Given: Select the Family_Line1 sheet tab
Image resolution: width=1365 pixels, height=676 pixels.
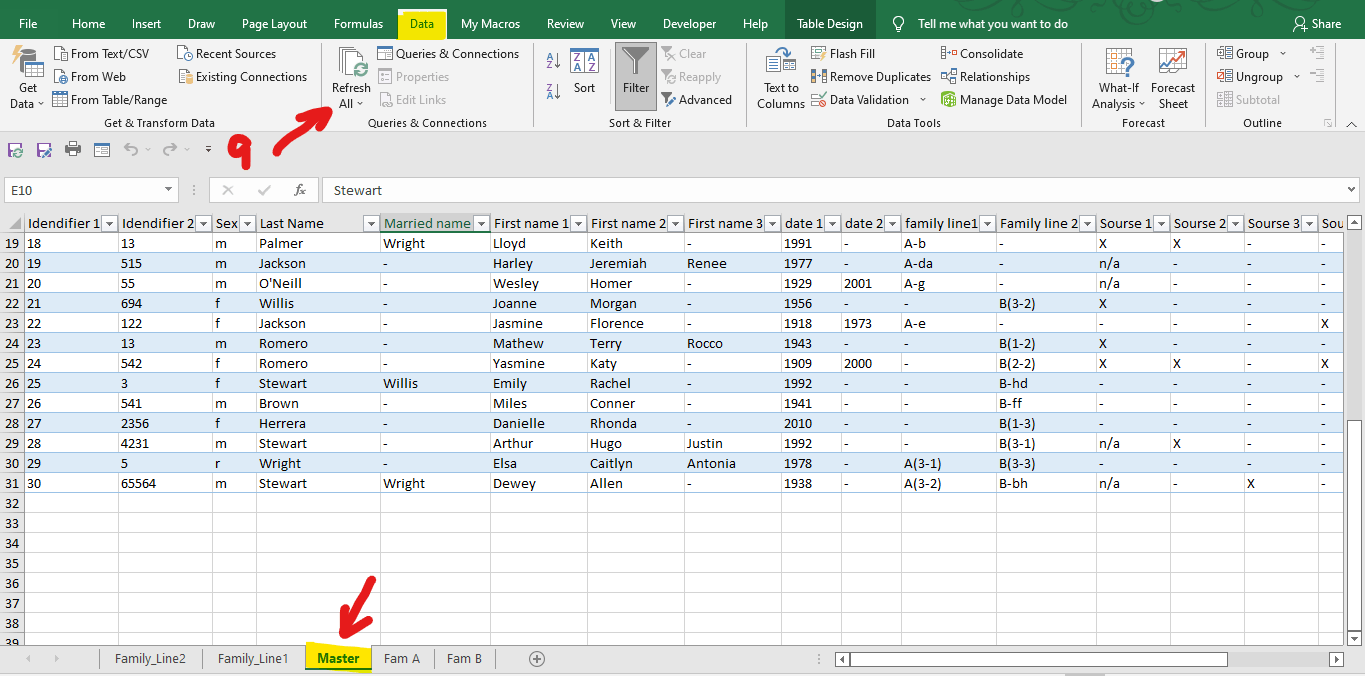Looking at the screenshot, I should [253, 659].
